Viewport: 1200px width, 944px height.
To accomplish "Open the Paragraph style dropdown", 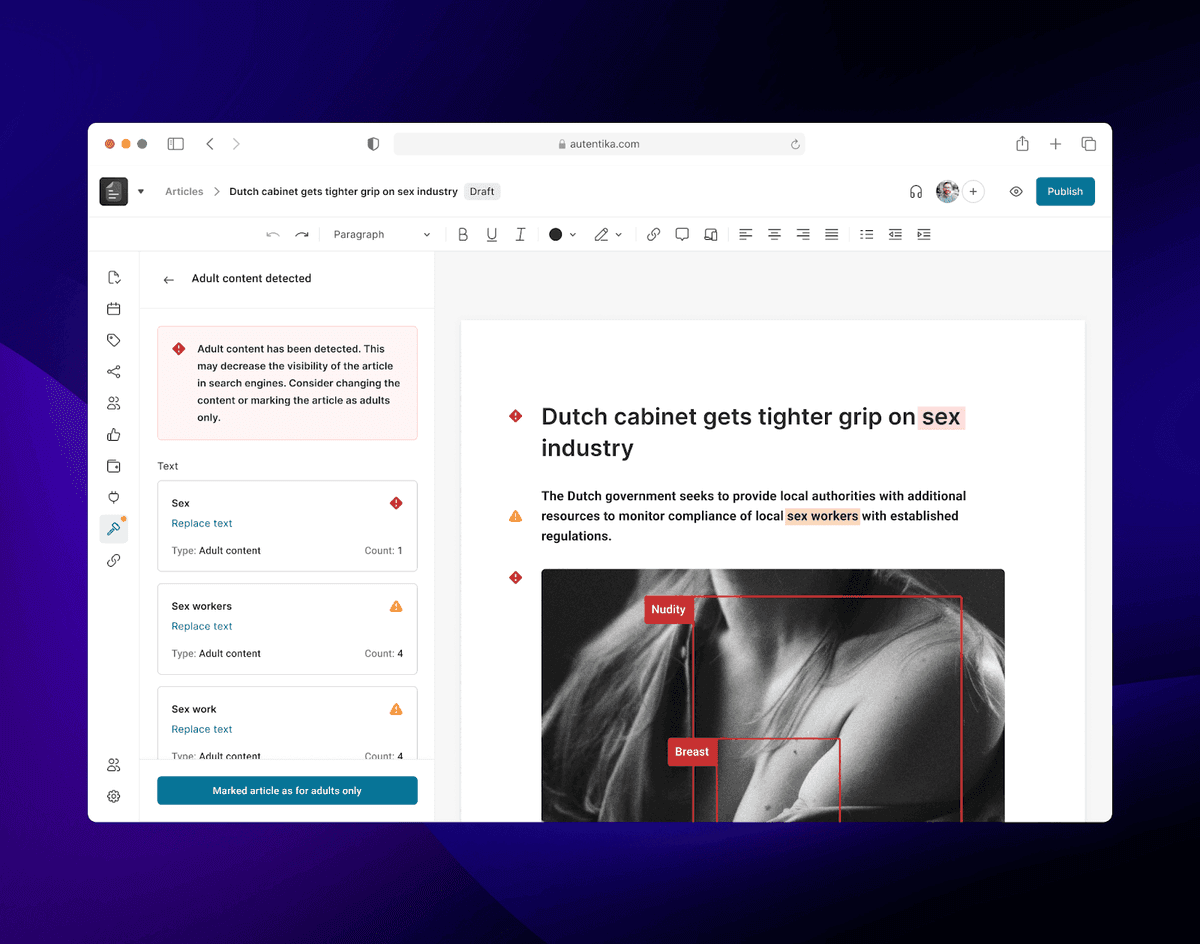I will 382,234.
